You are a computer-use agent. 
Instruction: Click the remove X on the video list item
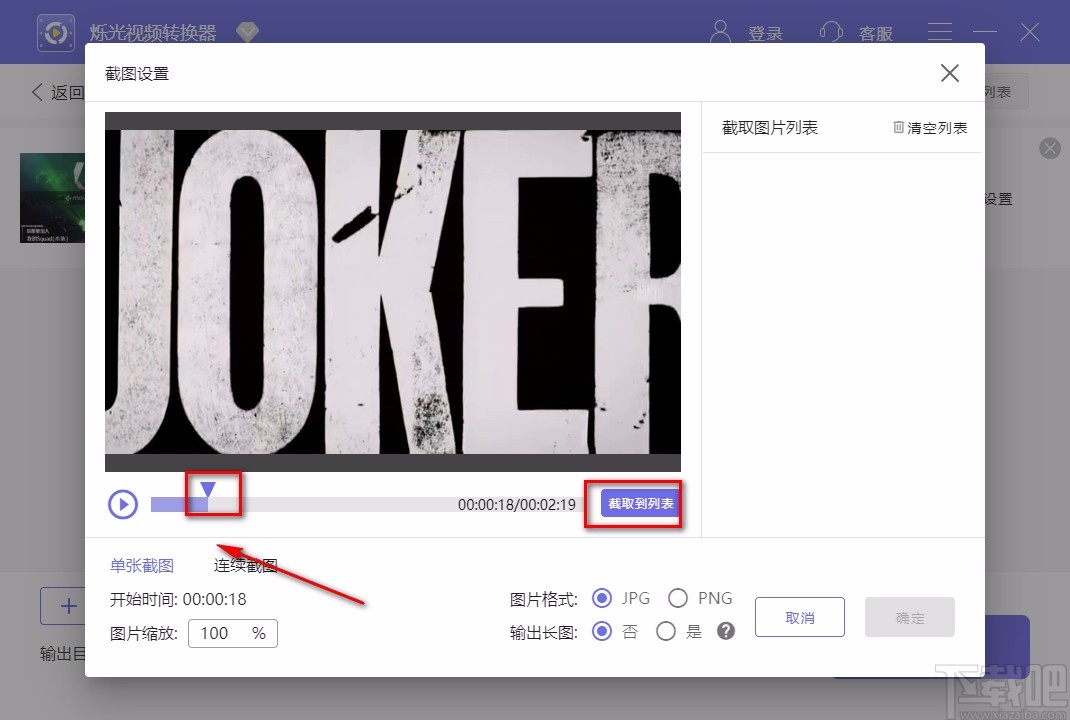(1050, 148)
